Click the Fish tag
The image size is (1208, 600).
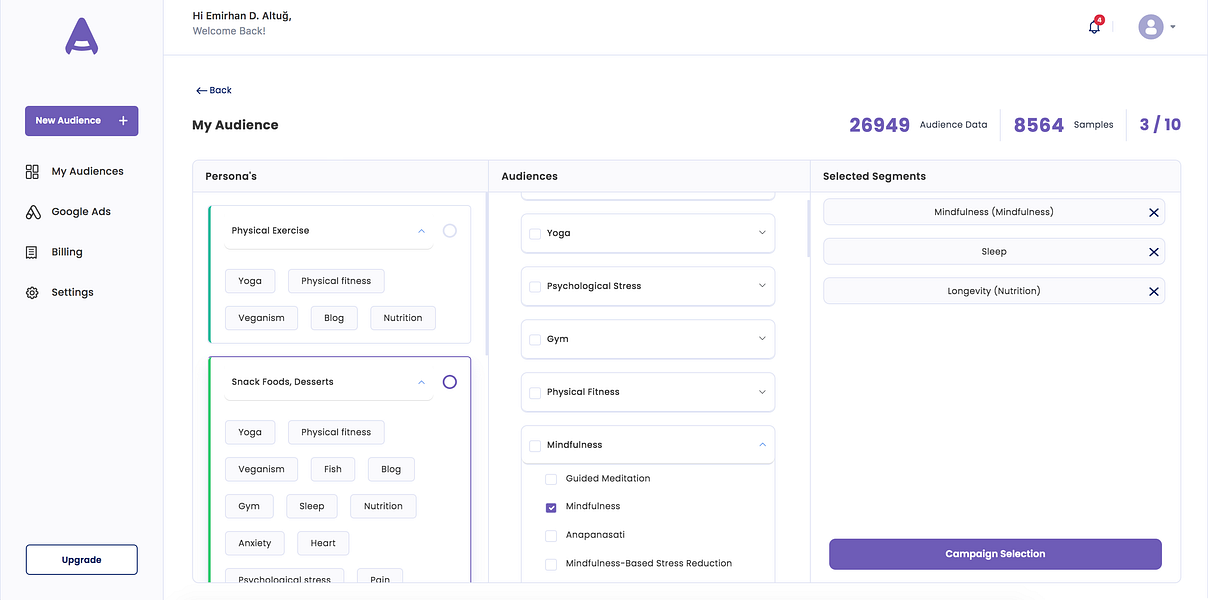pos(333,469)
